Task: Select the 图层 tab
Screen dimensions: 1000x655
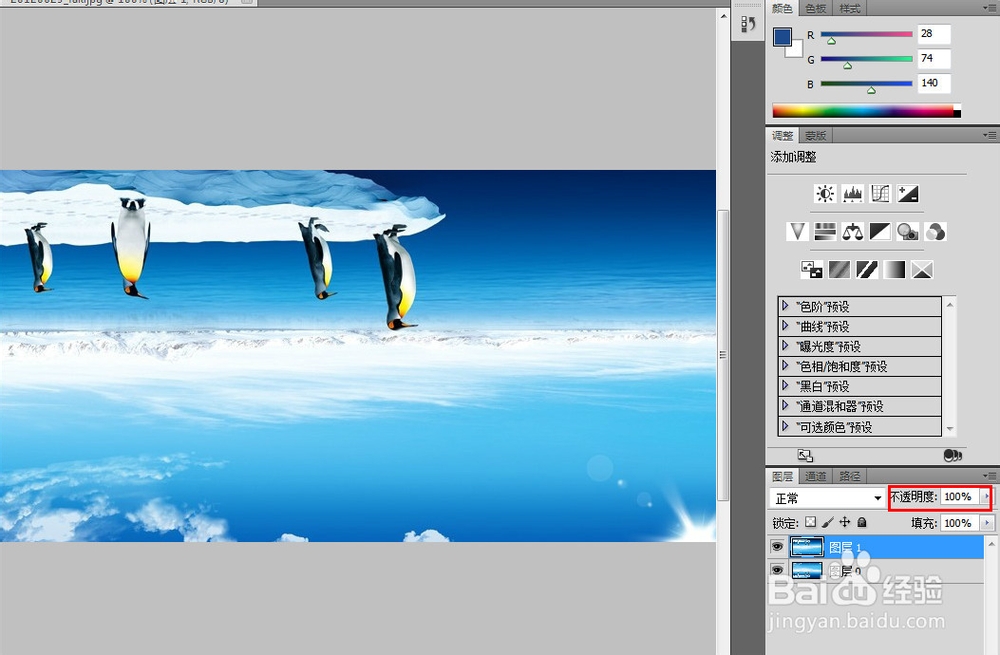Action: (x=782, y=476)
